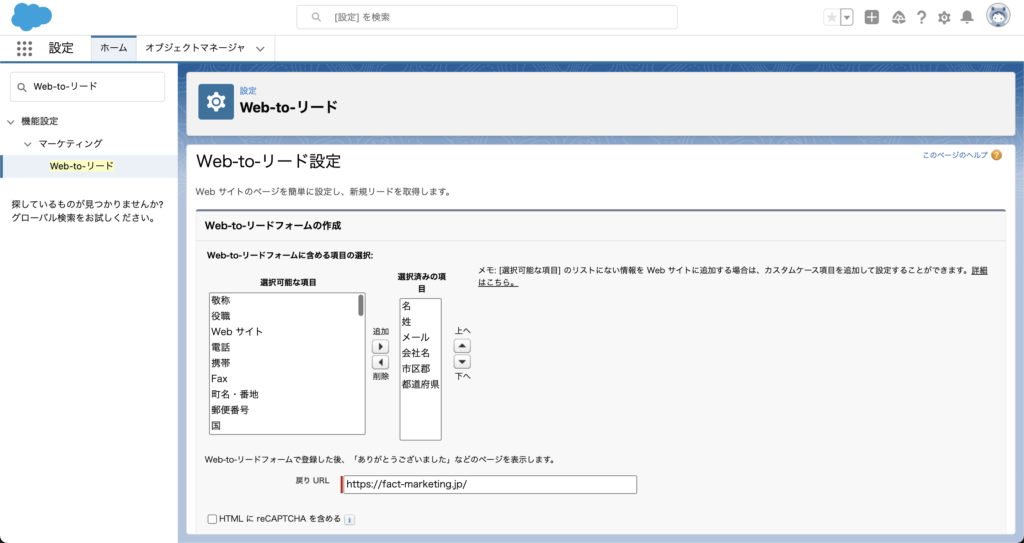Open the App Launcher grid icon
1024x543 pixels.
(24, 48)
